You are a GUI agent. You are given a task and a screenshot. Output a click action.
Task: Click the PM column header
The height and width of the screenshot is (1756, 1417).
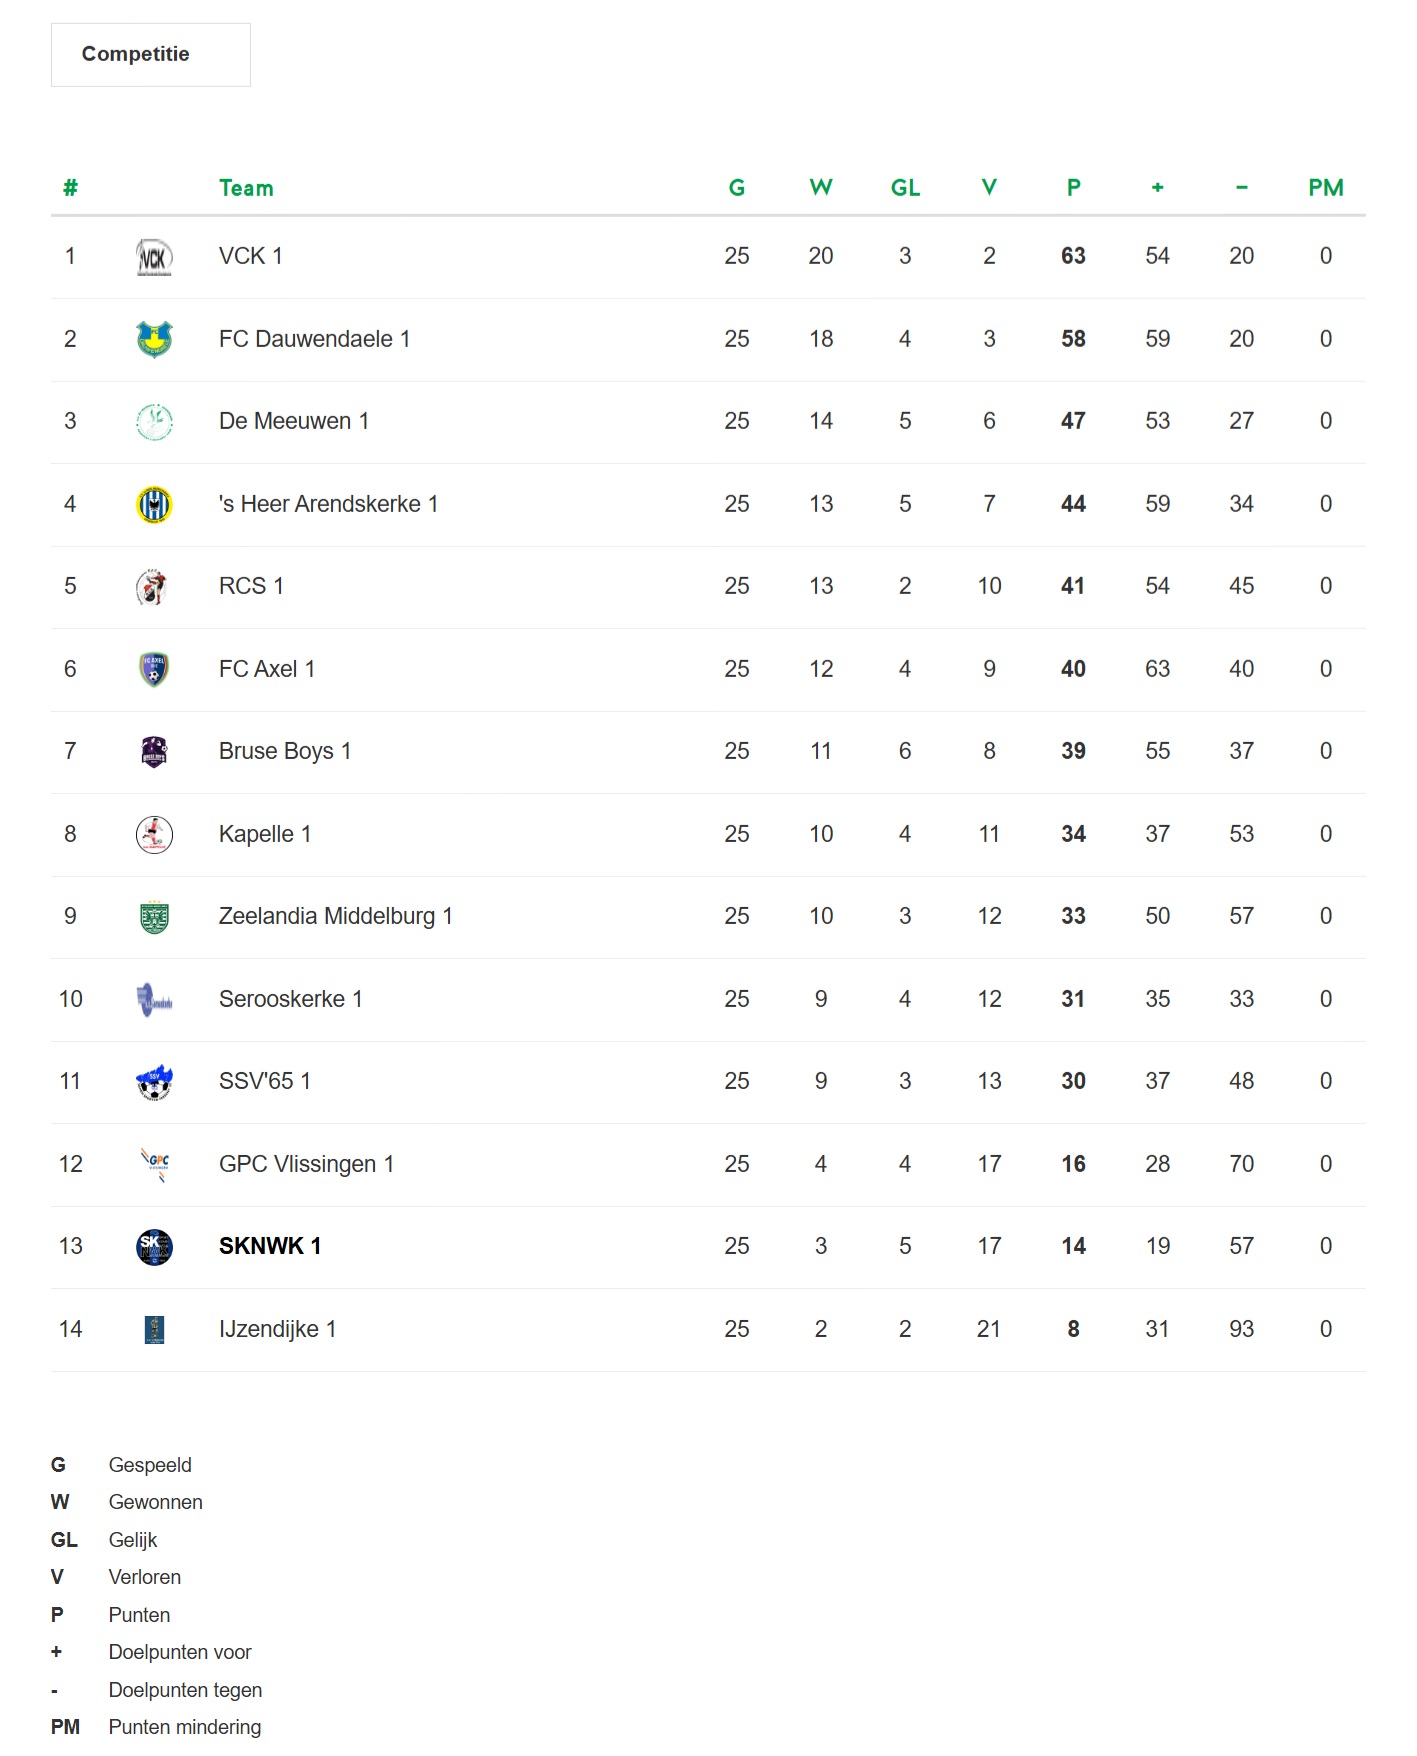(x=1325, y=188)
